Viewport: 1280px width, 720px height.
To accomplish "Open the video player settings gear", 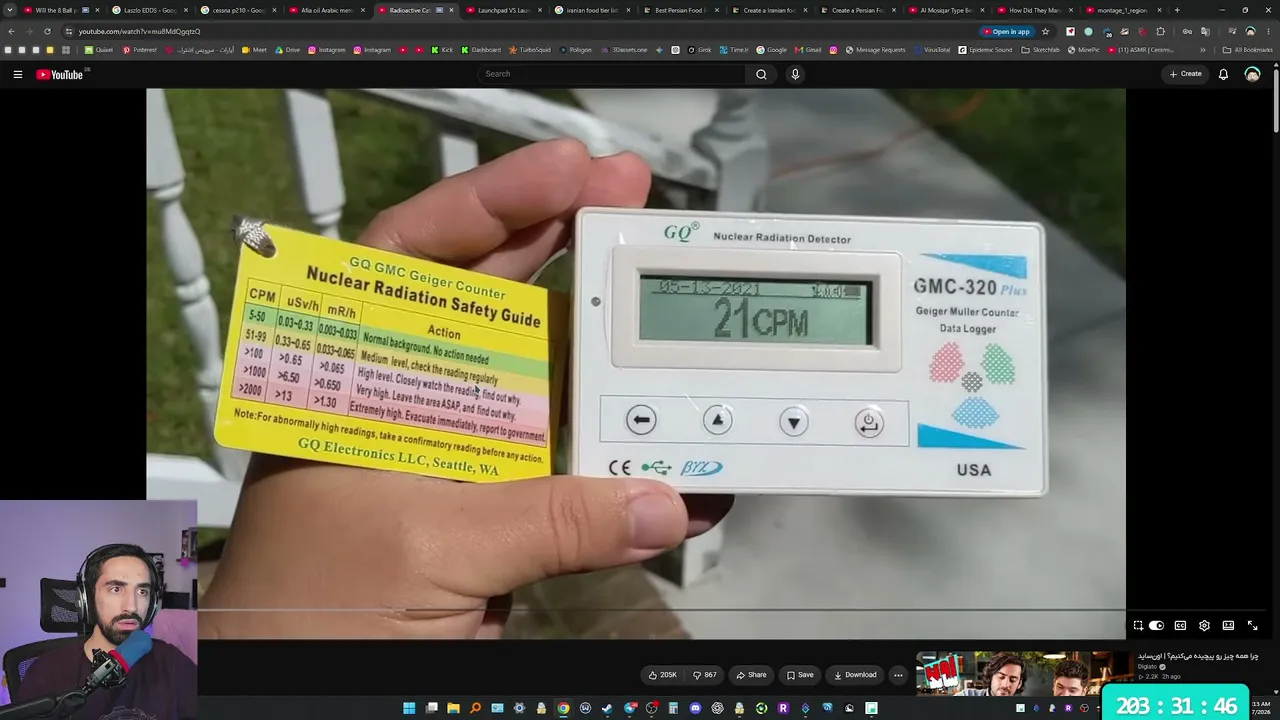I will pos(1204,626).
